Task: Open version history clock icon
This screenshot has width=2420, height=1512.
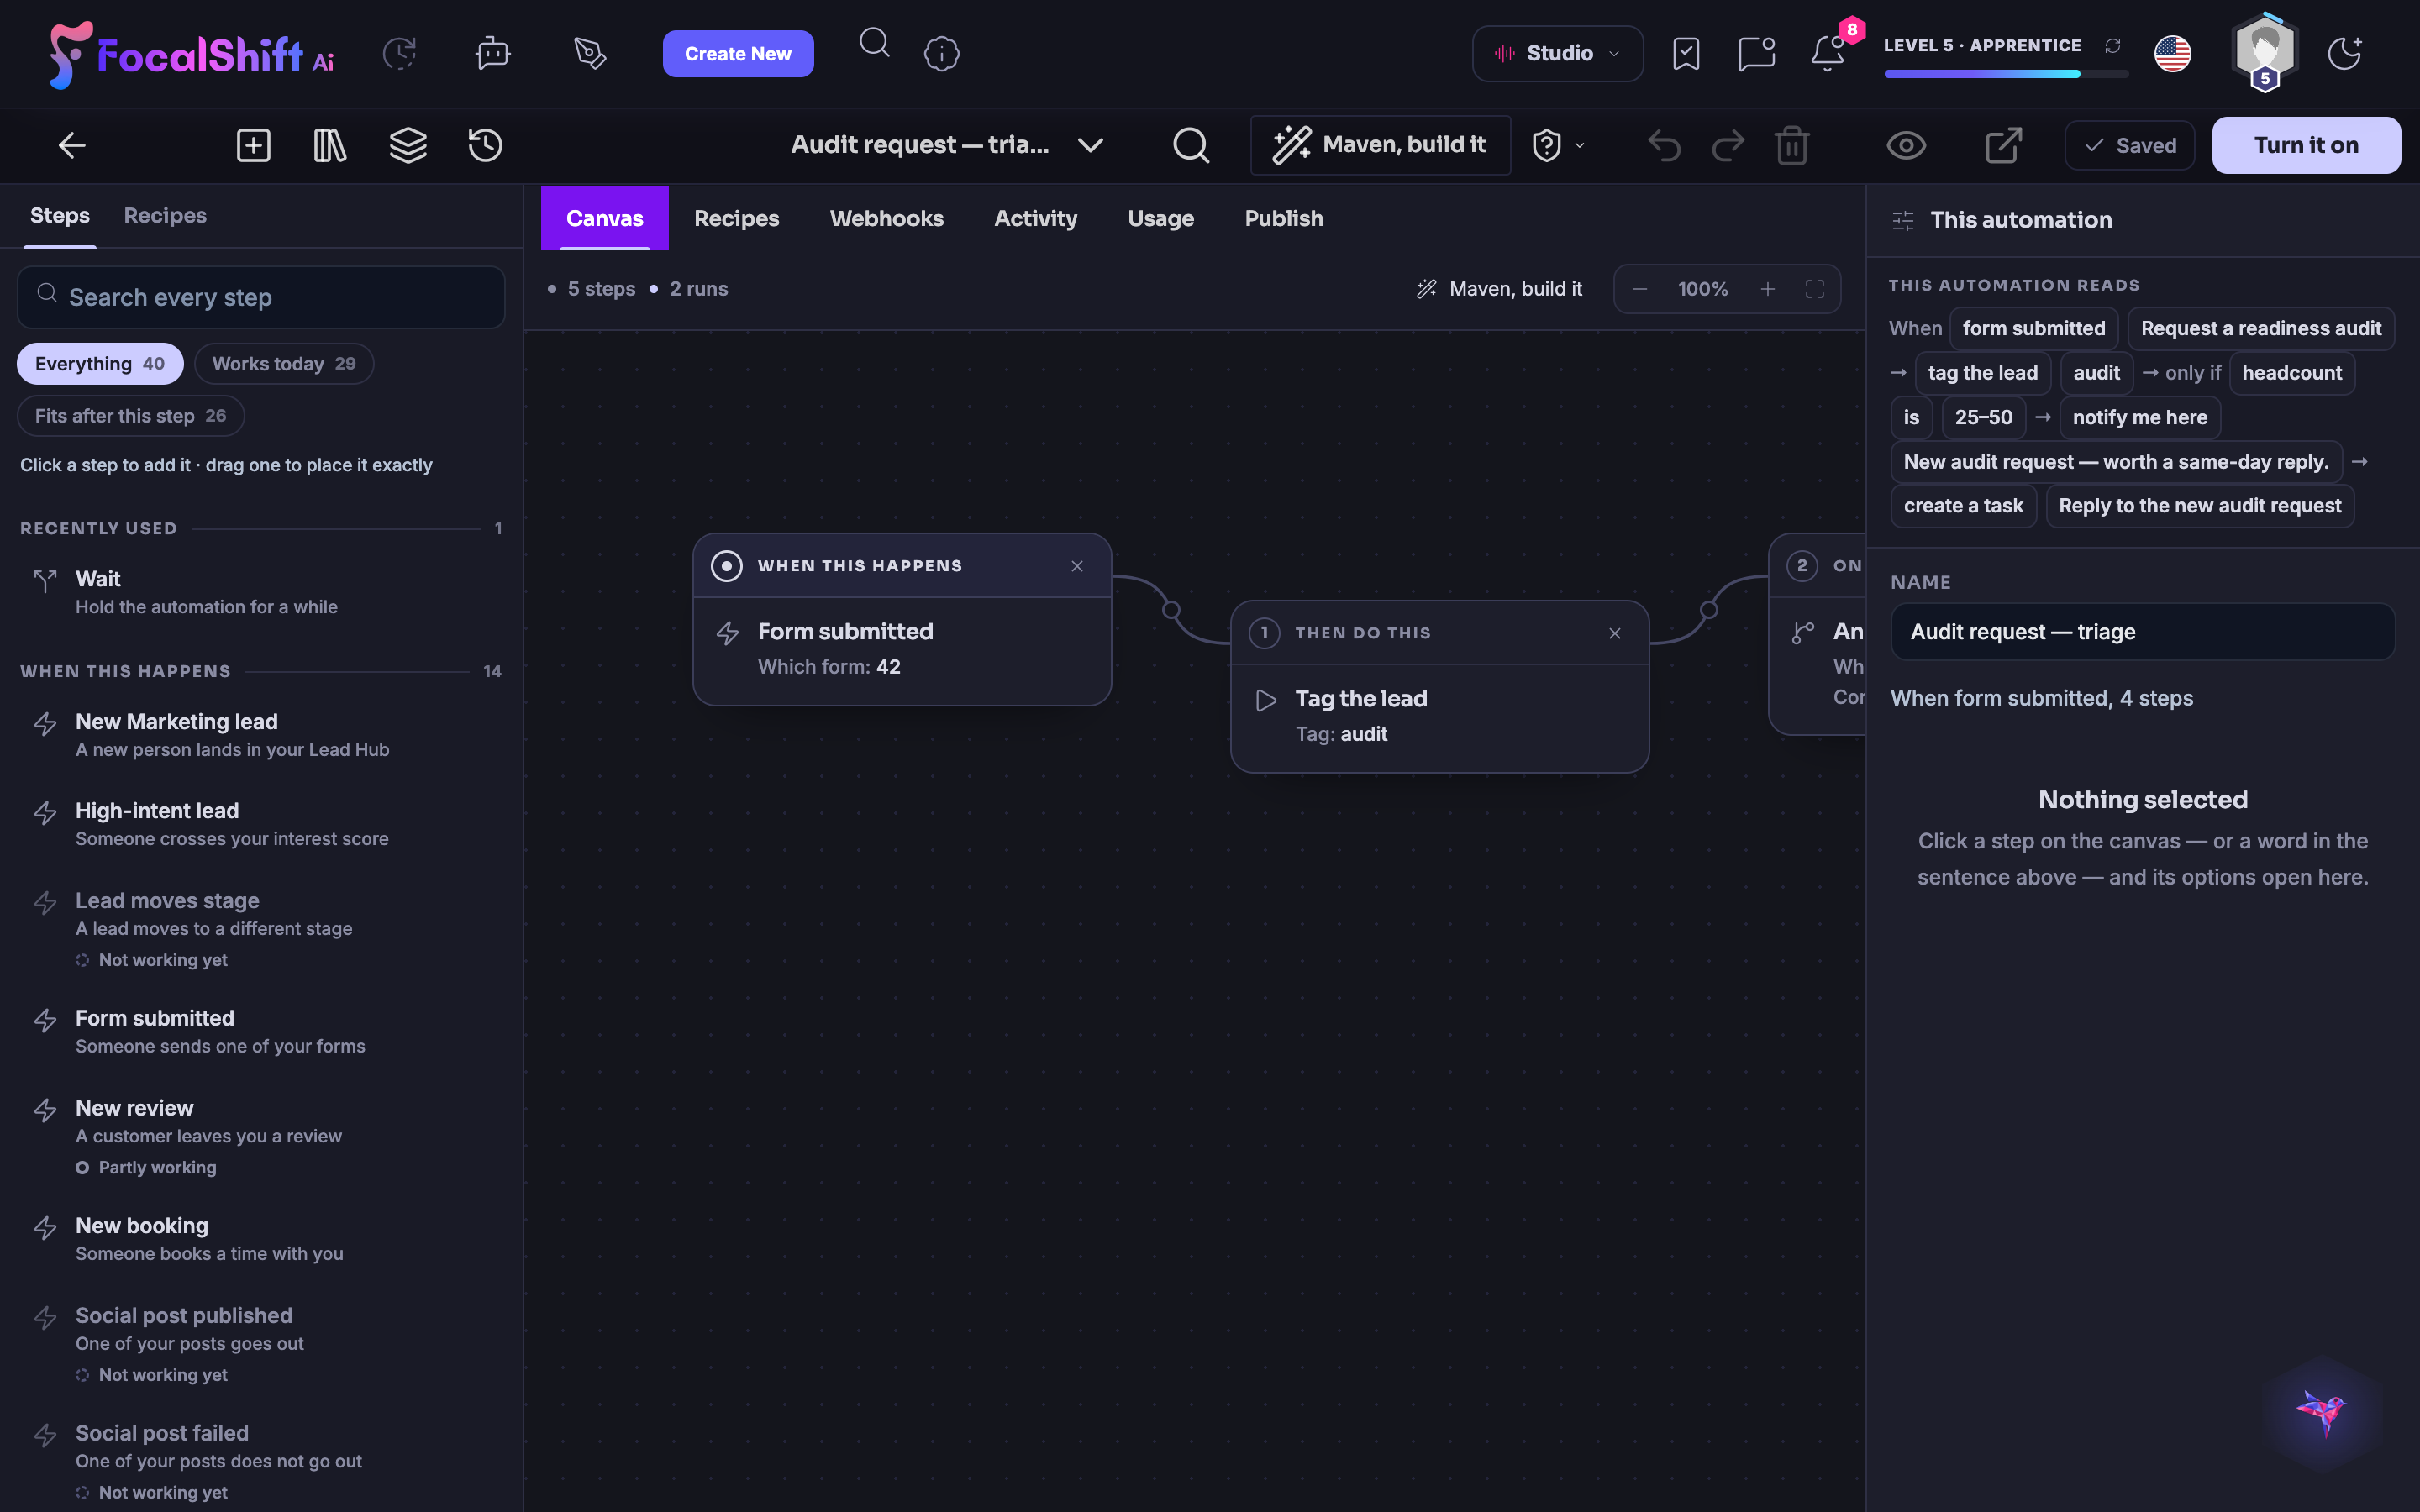Action: coord(485,145)
